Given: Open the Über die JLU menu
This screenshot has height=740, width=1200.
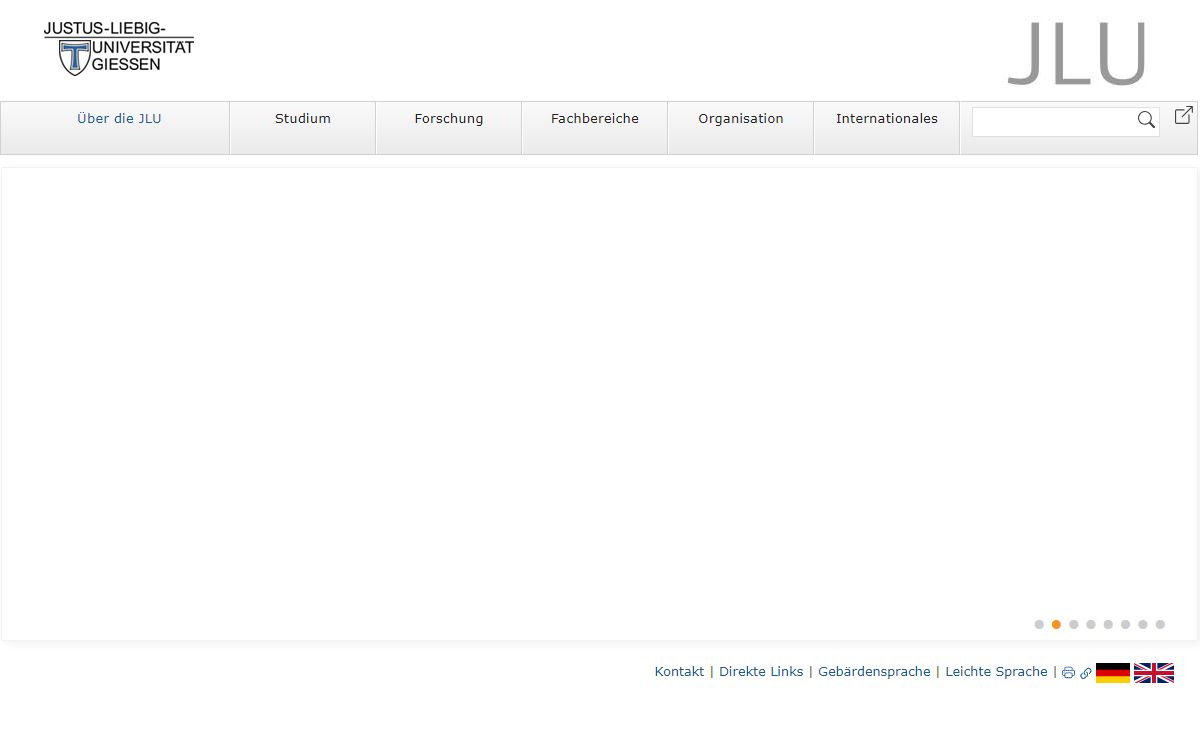Looking at the screenshot, I should (119, 119).
